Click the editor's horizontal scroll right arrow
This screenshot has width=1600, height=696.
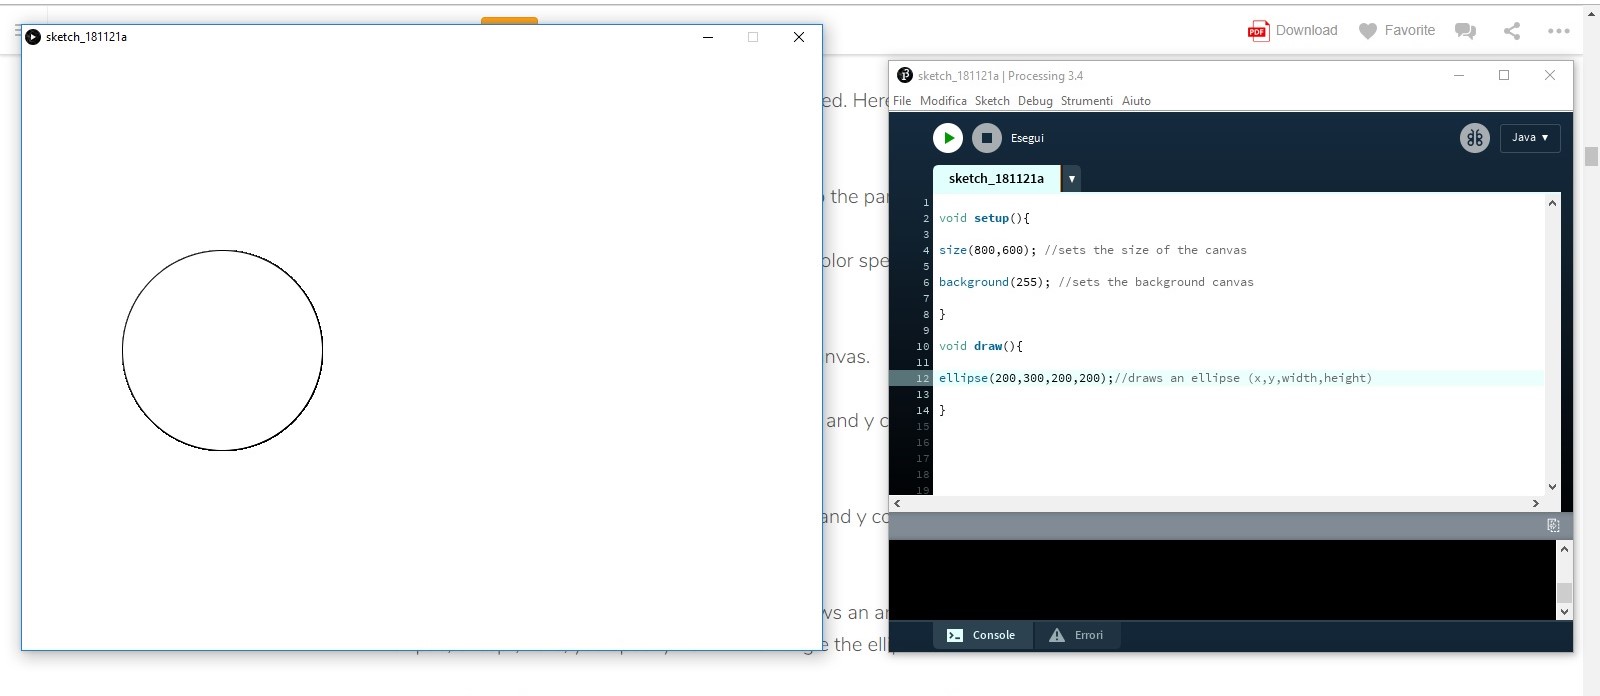(1536, 503)
